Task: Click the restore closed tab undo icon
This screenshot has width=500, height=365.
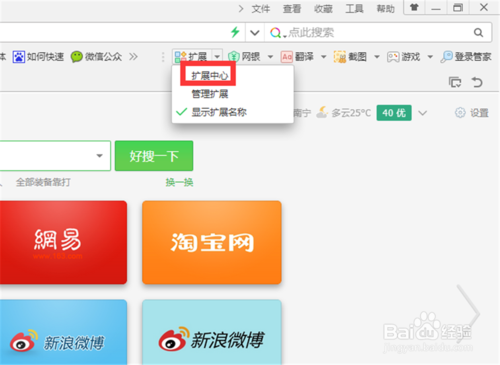Action: click(x=477, y=82)
